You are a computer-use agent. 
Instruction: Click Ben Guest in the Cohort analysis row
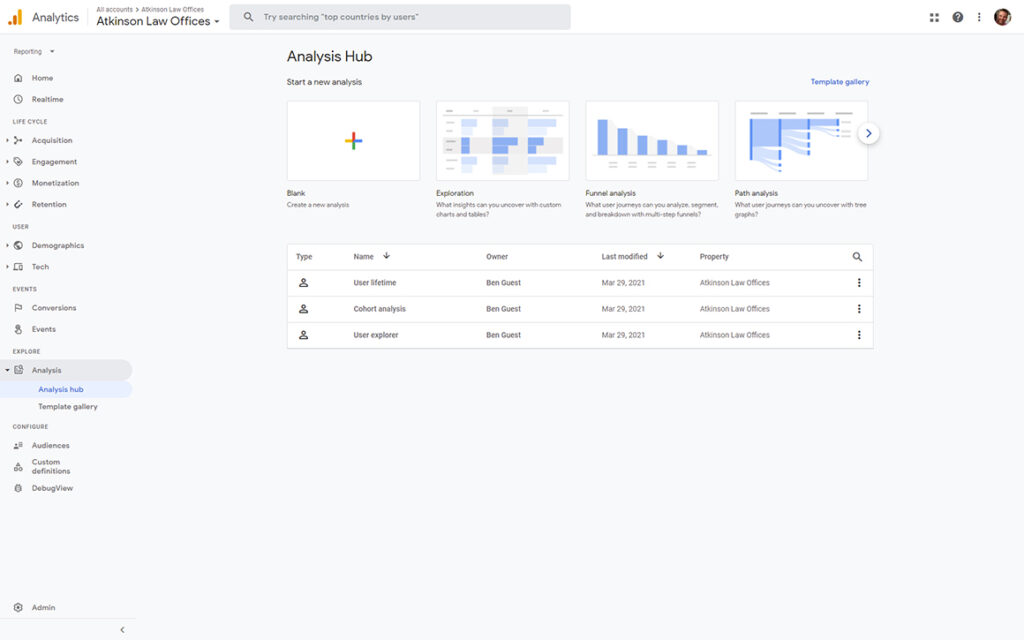504,309
